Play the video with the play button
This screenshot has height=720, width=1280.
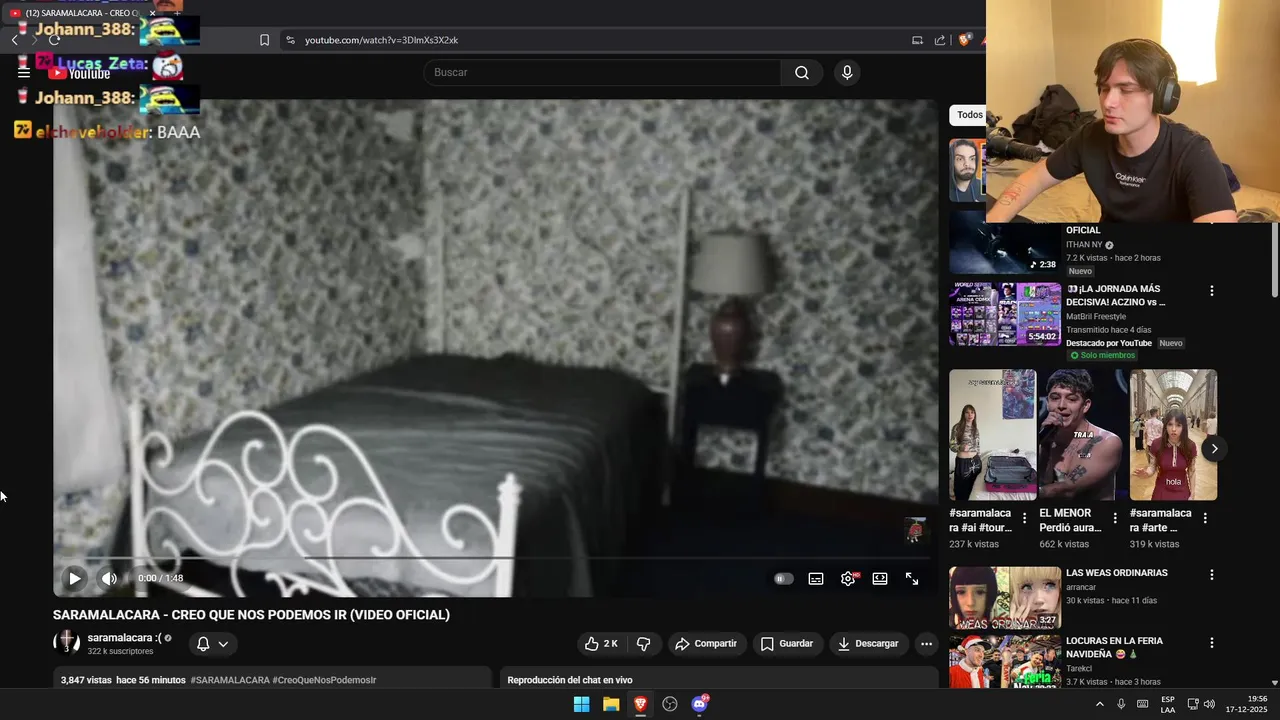[75, 578]
